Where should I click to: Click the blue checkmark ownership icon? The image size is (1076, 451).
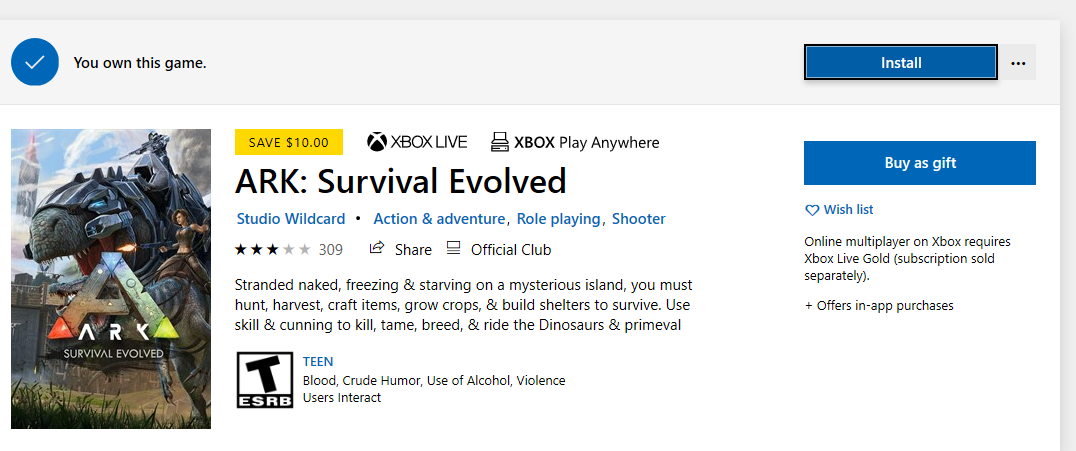pos(34,62)
